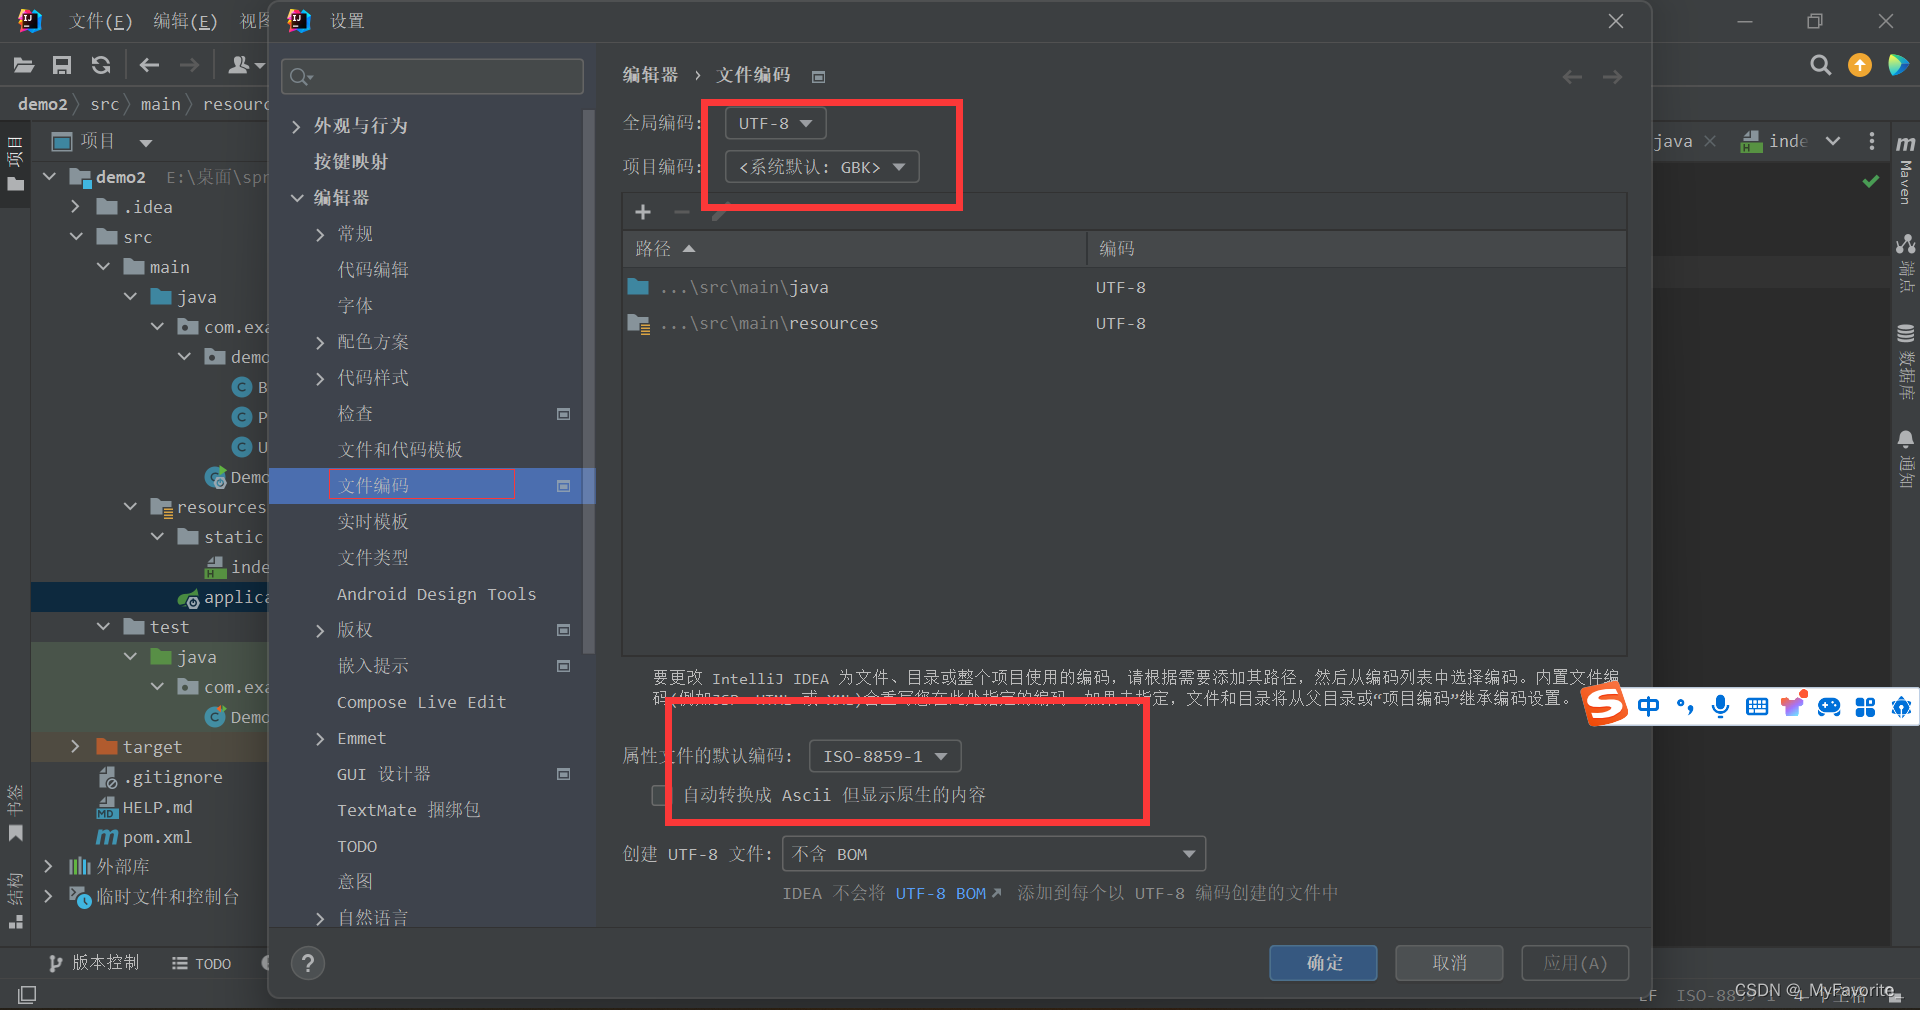
Task: Click UTF-8 encoding cell for resources row
Action: tap(1120, 323)
